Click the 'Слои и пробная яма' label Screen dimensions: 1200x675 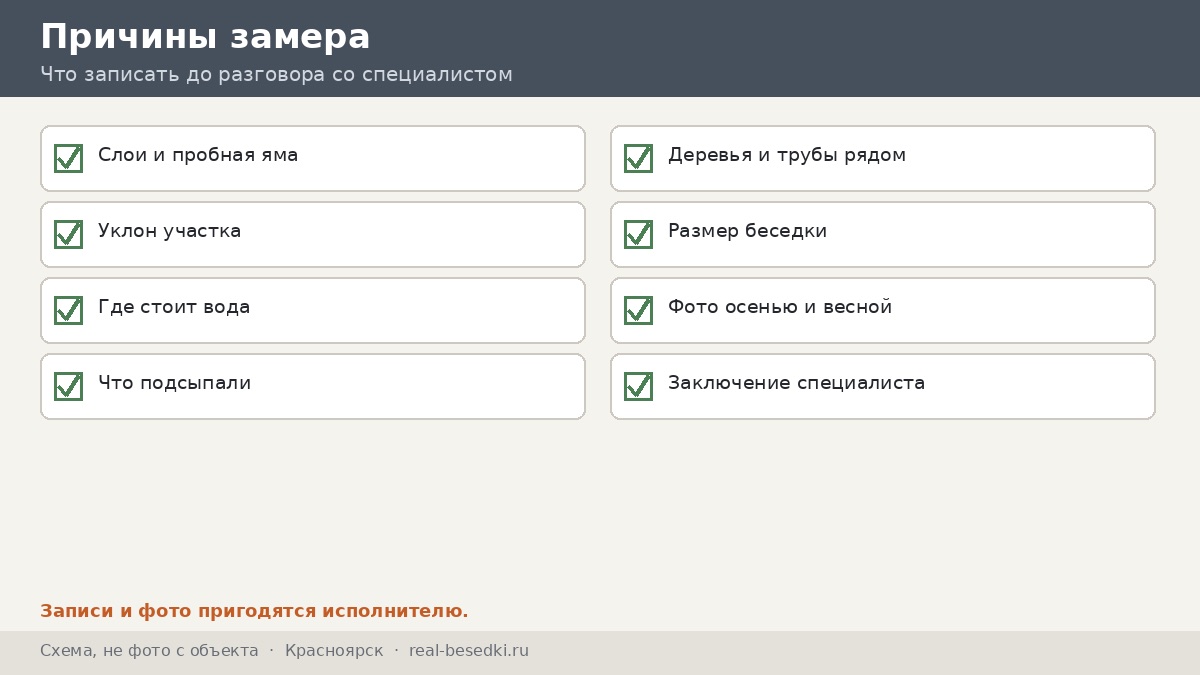pyautogui.click(x=198, y=156)
